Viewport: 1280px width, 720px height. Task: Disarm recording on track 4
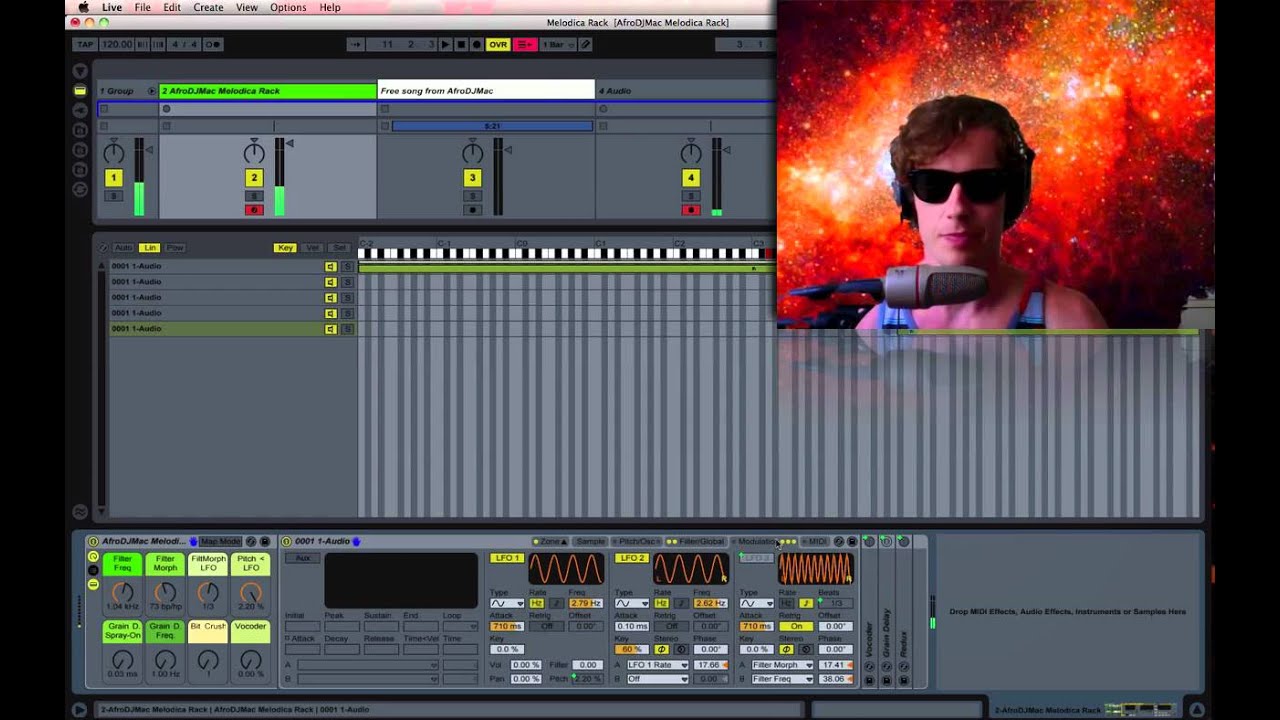point(691,210)
